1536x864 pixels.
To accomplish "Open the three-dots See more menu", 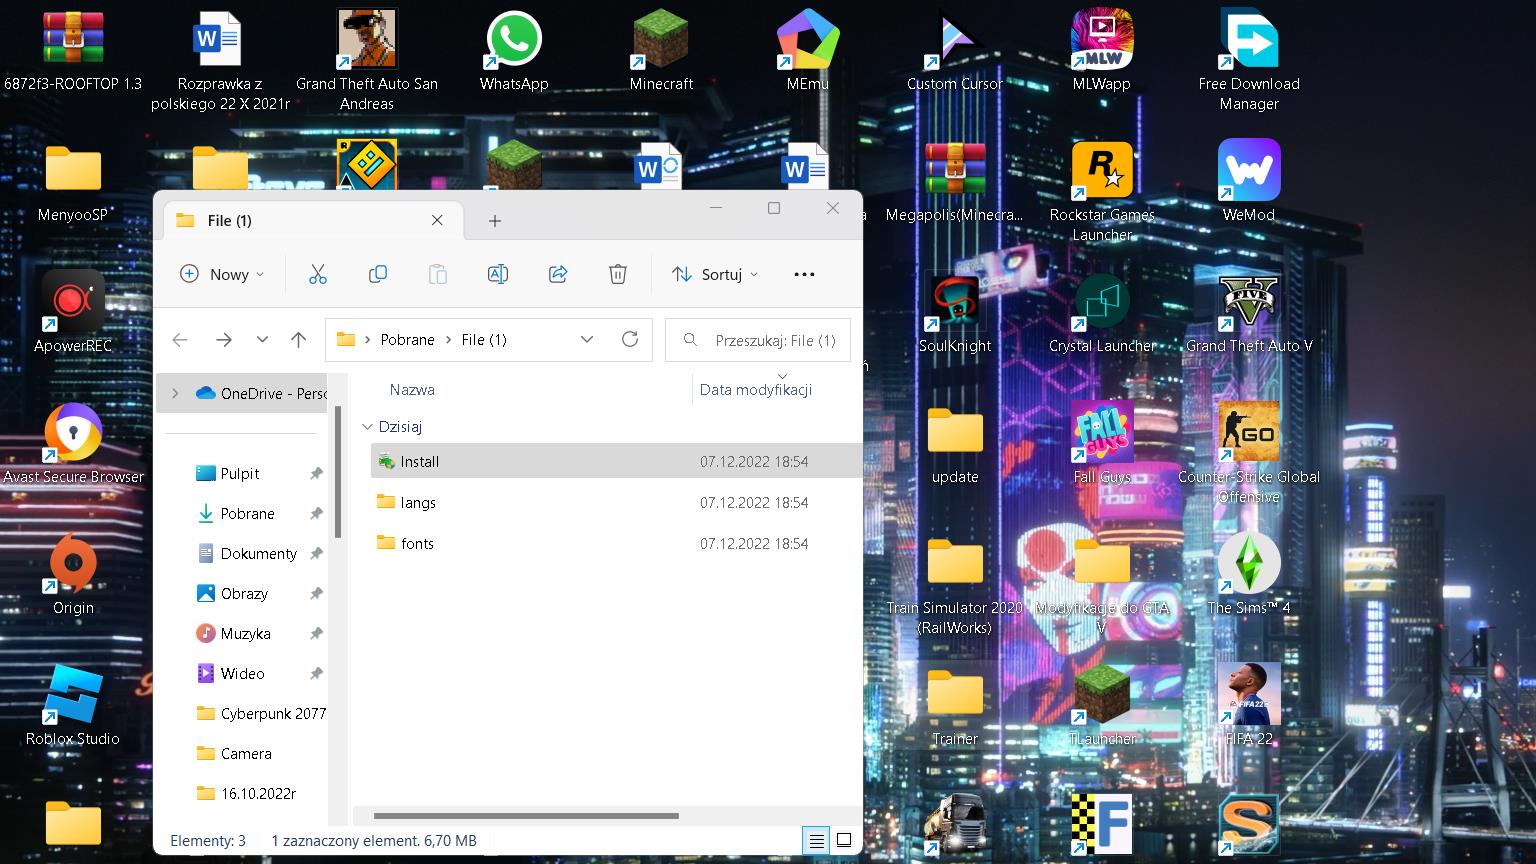I will (804, 274).
